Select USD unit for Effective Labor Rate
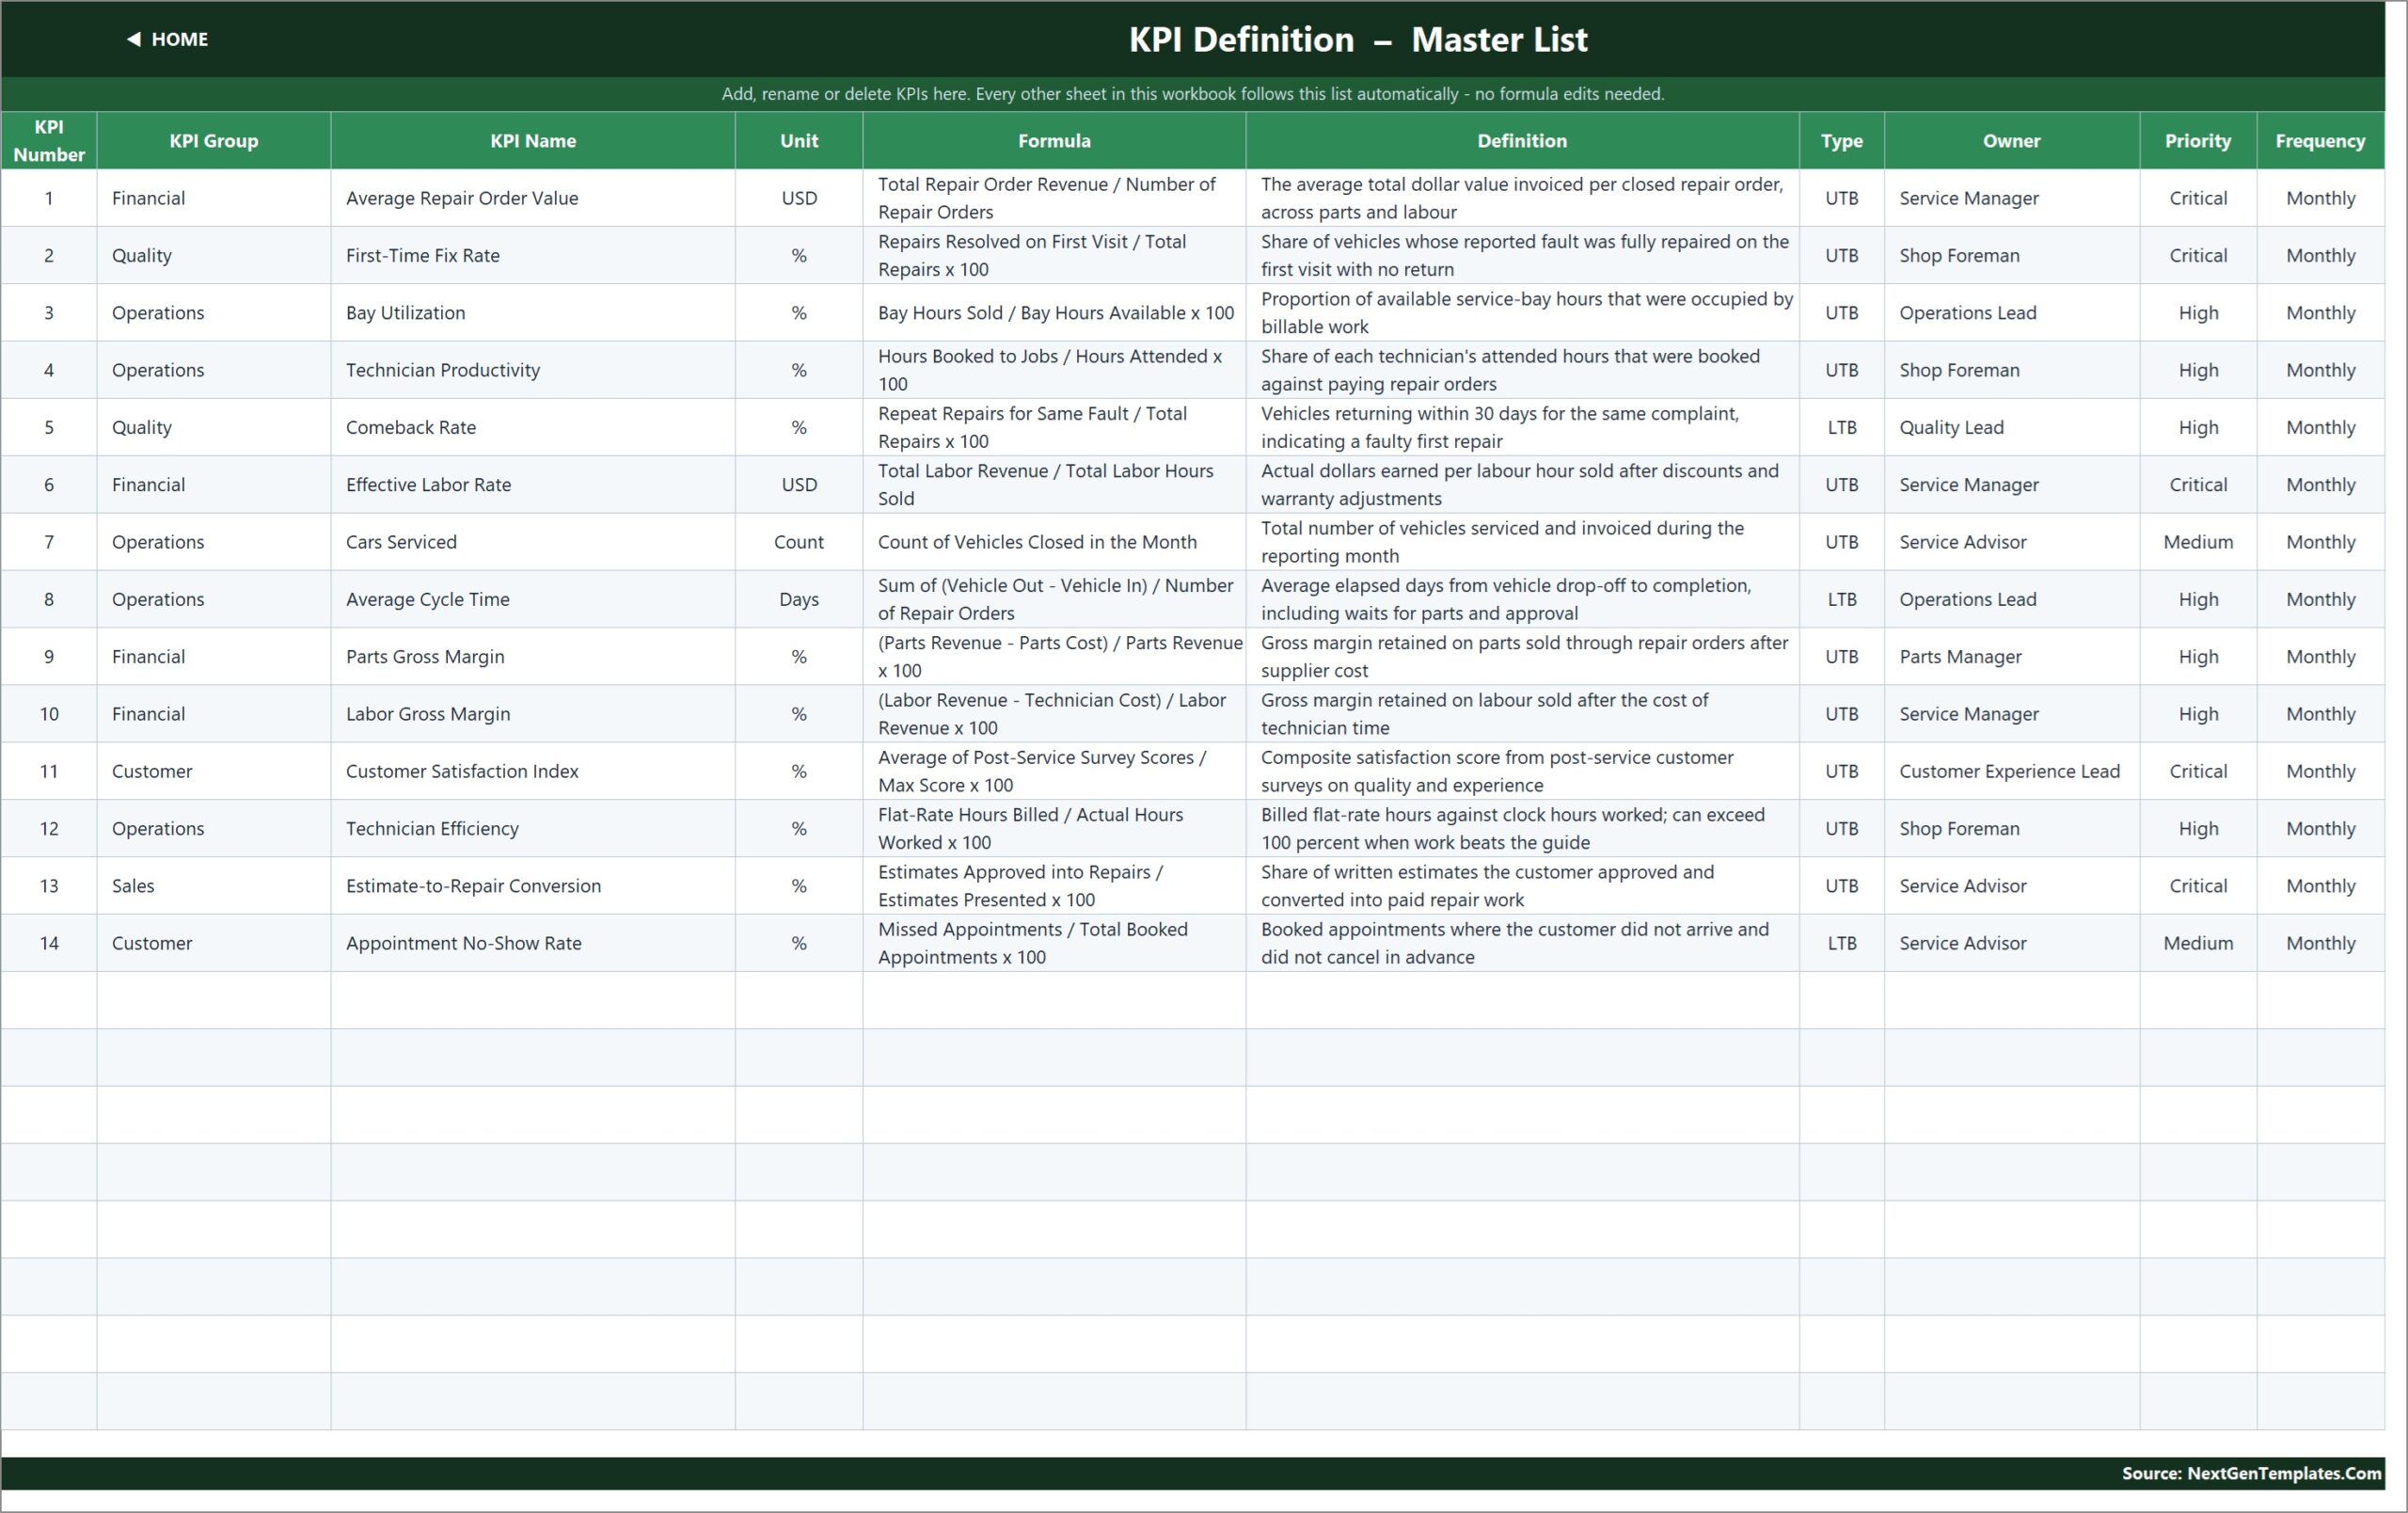This screenshot has width=2408, height=1513. pyautogui.click(x=799, y=484)
